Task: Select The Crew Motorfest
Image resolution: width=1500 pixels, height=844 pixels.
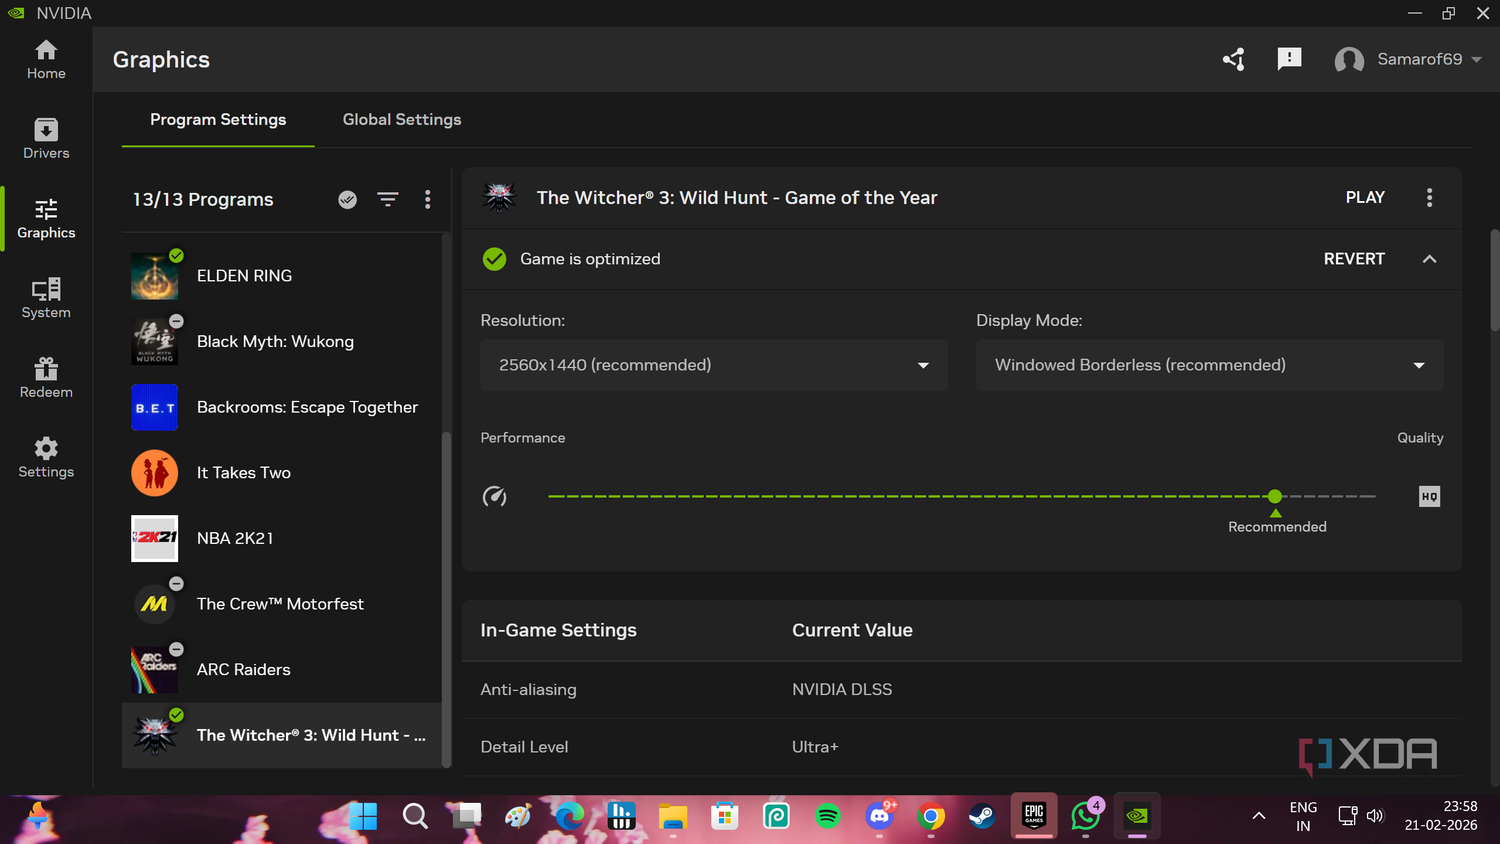Action: [282, 604]
